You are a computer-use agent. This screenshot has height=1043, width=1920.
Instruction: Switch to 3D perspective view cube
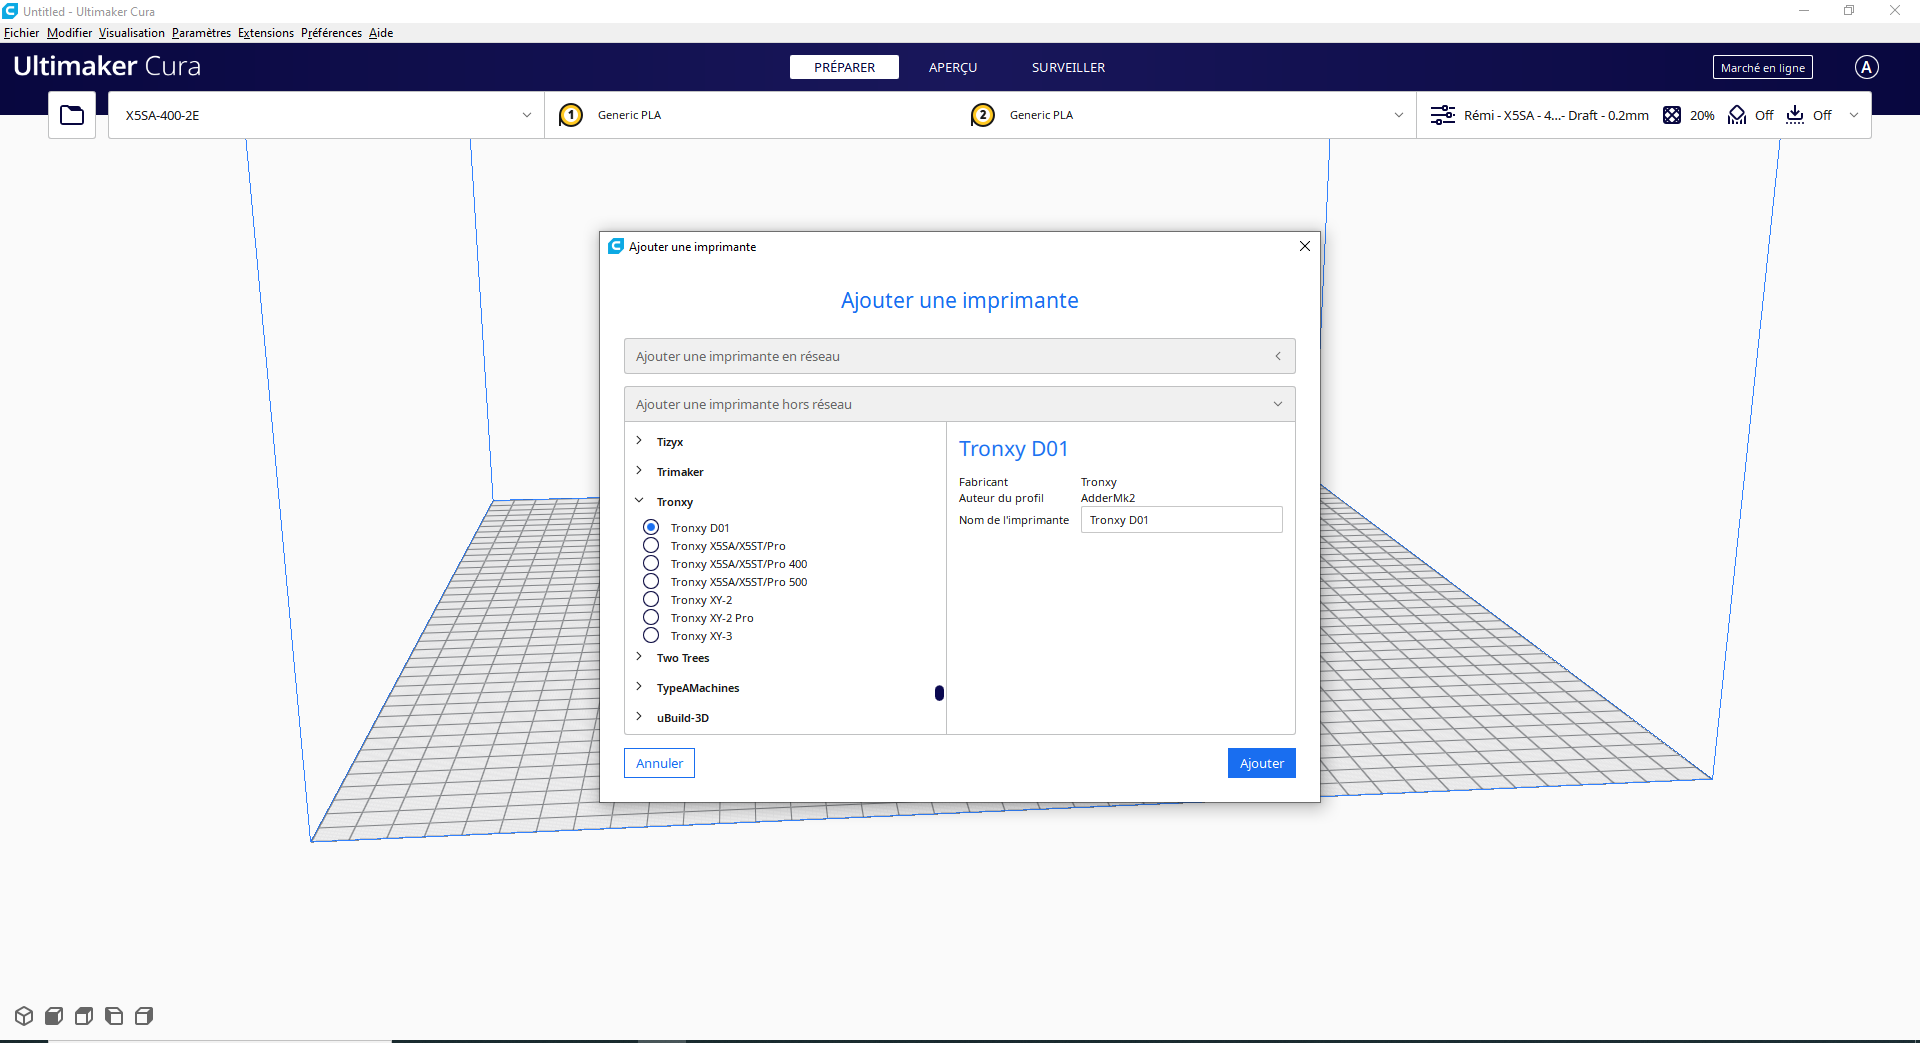coord(24,1016)
